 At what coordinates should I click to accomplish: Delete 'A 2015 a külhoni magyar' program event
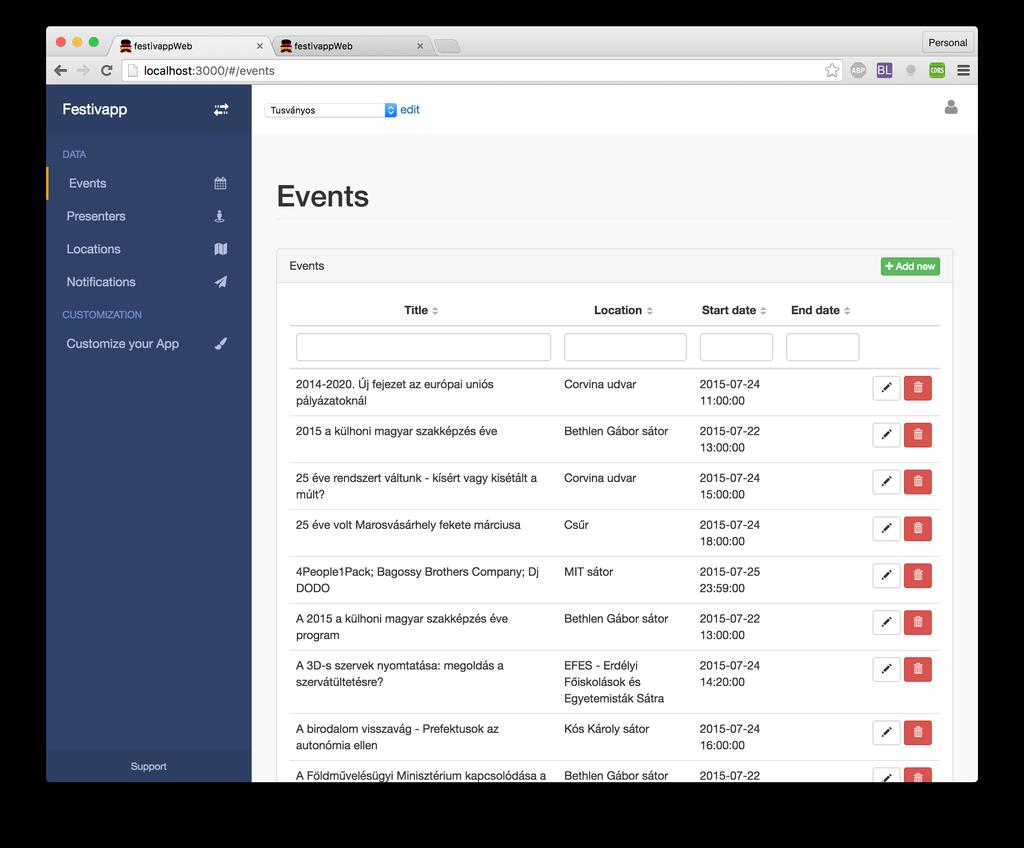(x=918, y=623)
